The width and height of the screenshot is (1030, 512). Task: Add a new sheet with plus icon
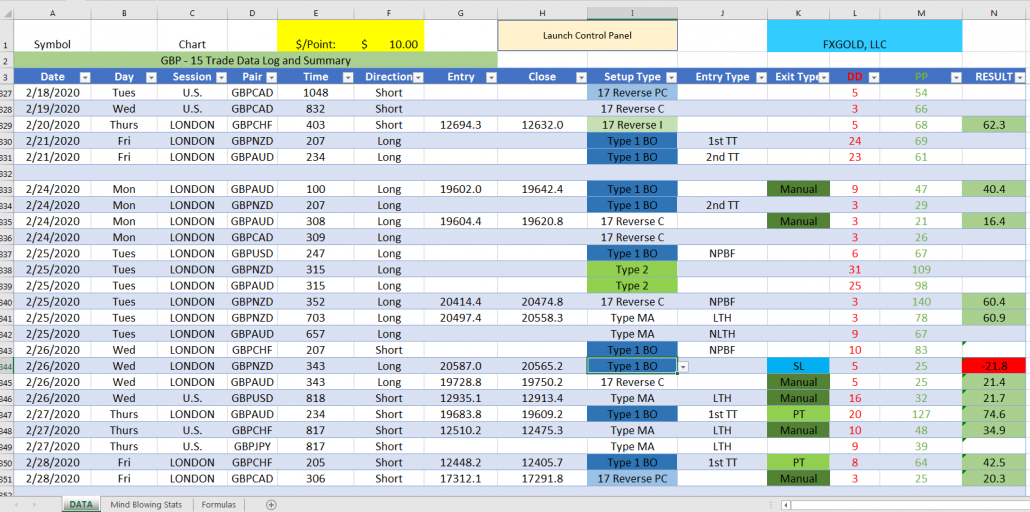271,505
